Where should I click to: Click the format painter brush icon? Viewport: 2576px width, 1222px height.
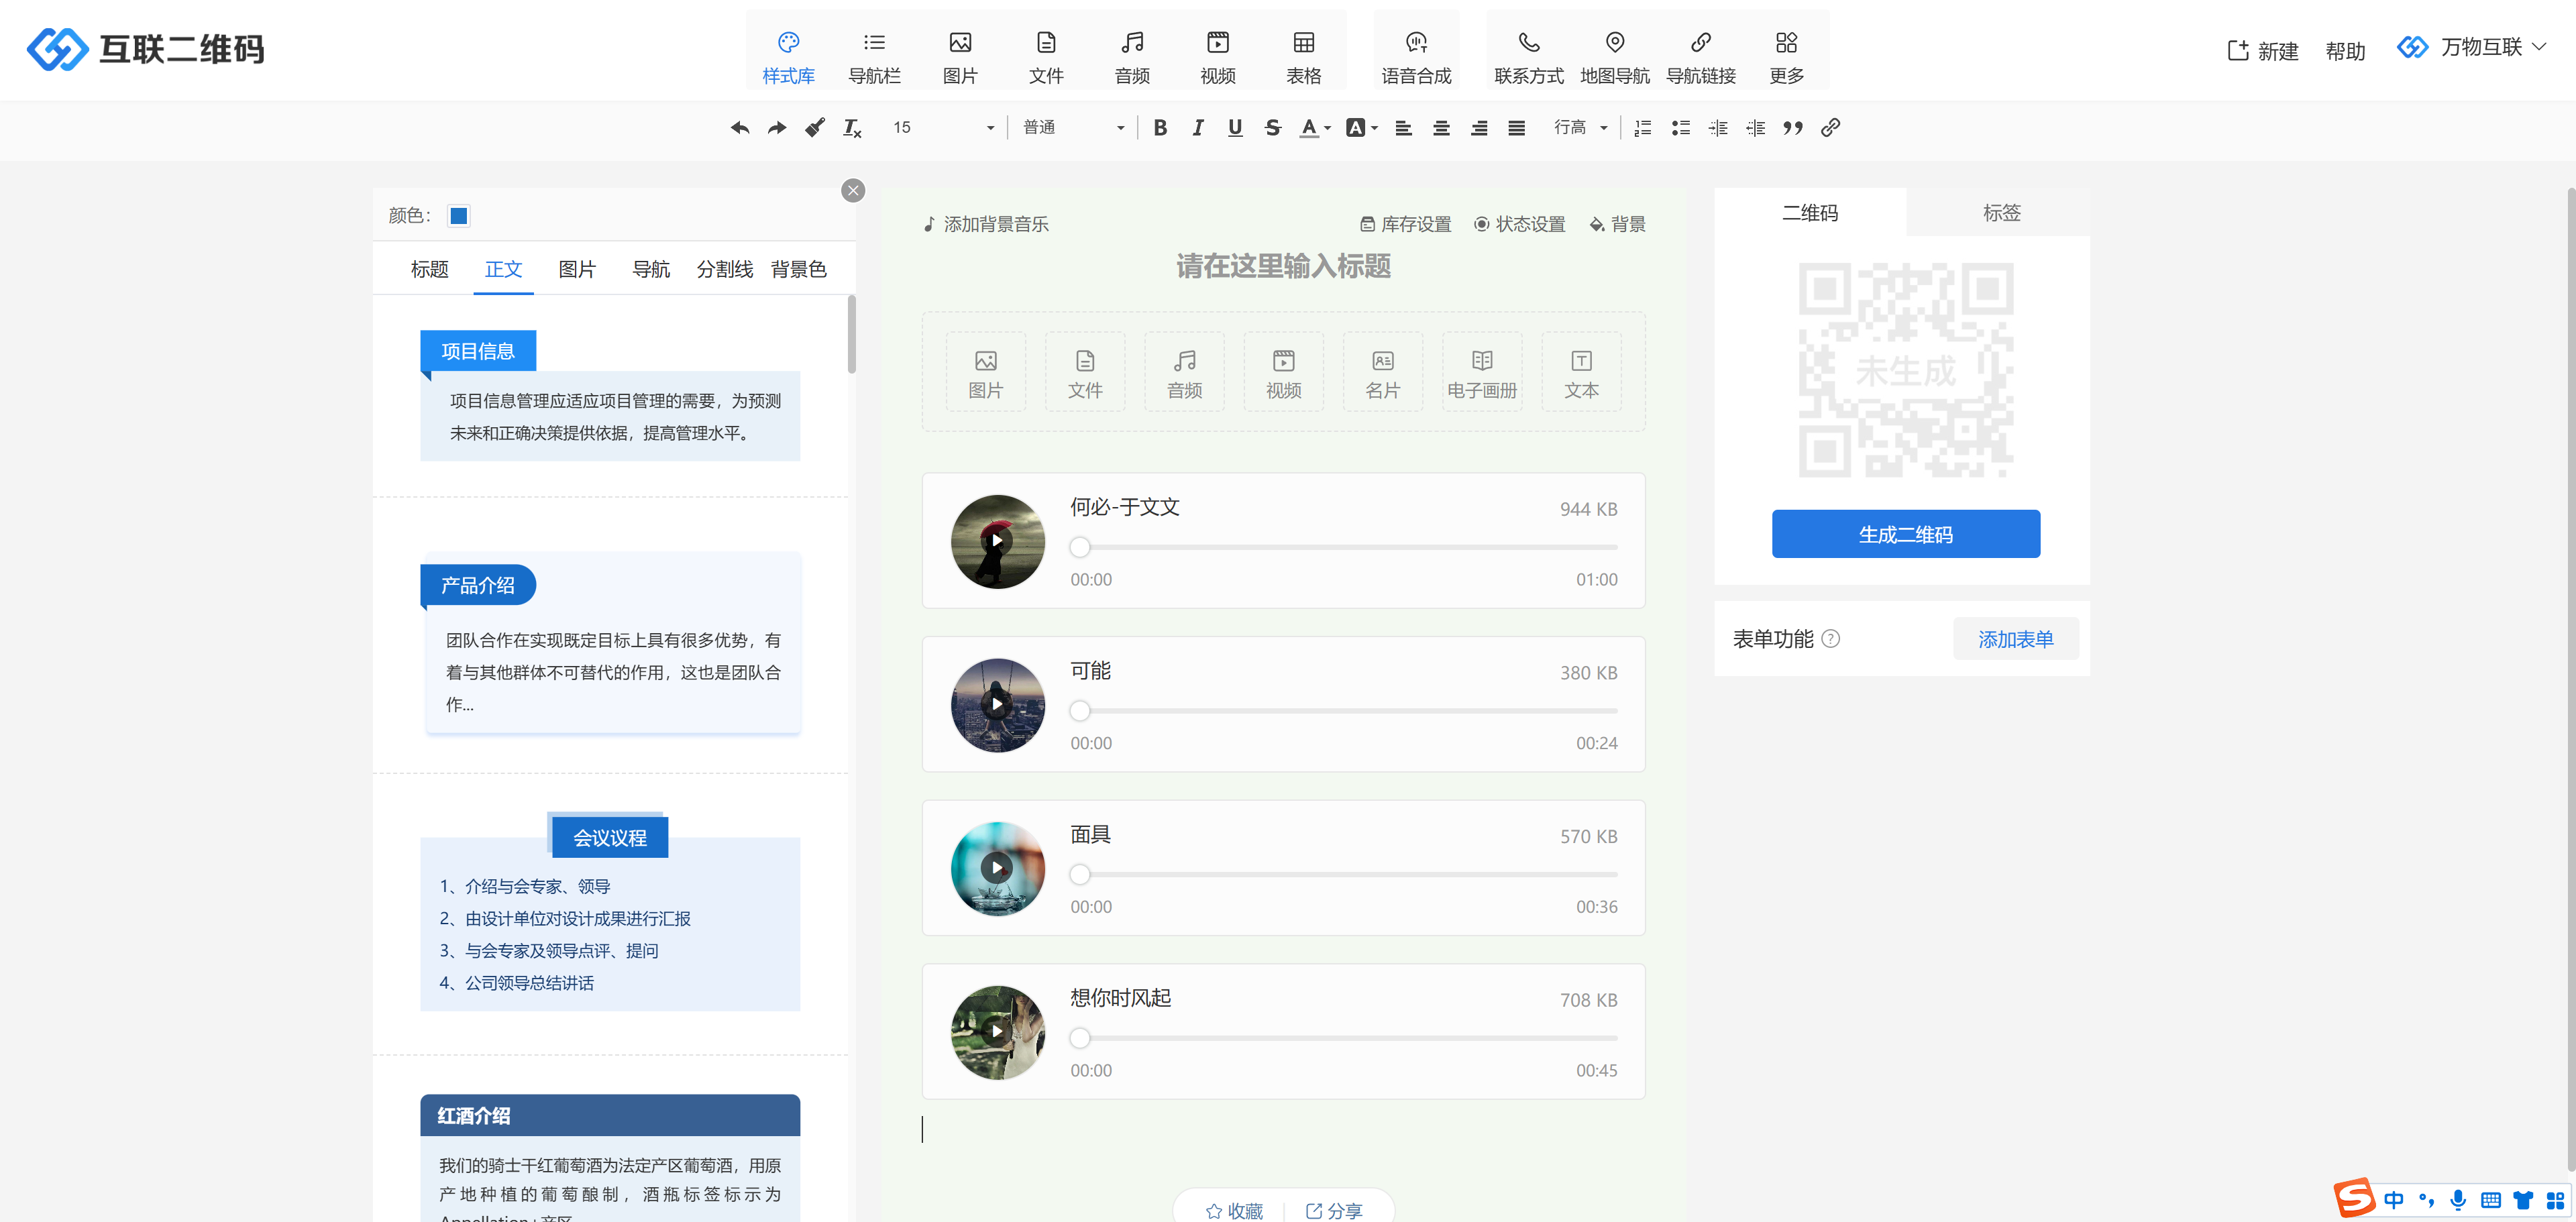point(815,128)
